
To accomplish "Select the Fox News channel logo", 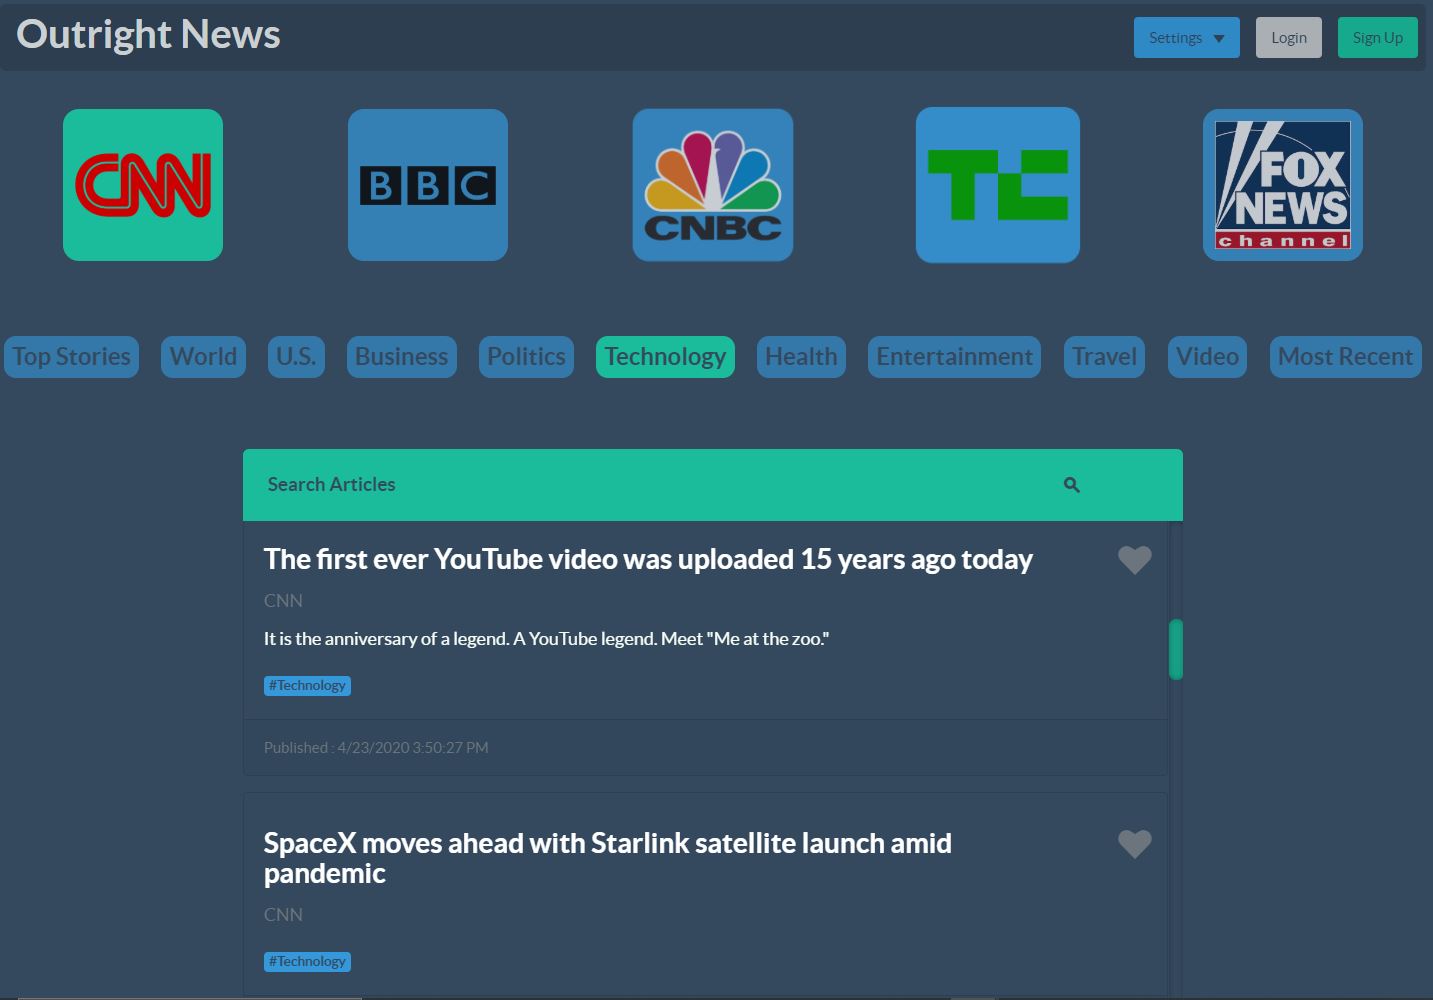I will [x=1283, y=185].
